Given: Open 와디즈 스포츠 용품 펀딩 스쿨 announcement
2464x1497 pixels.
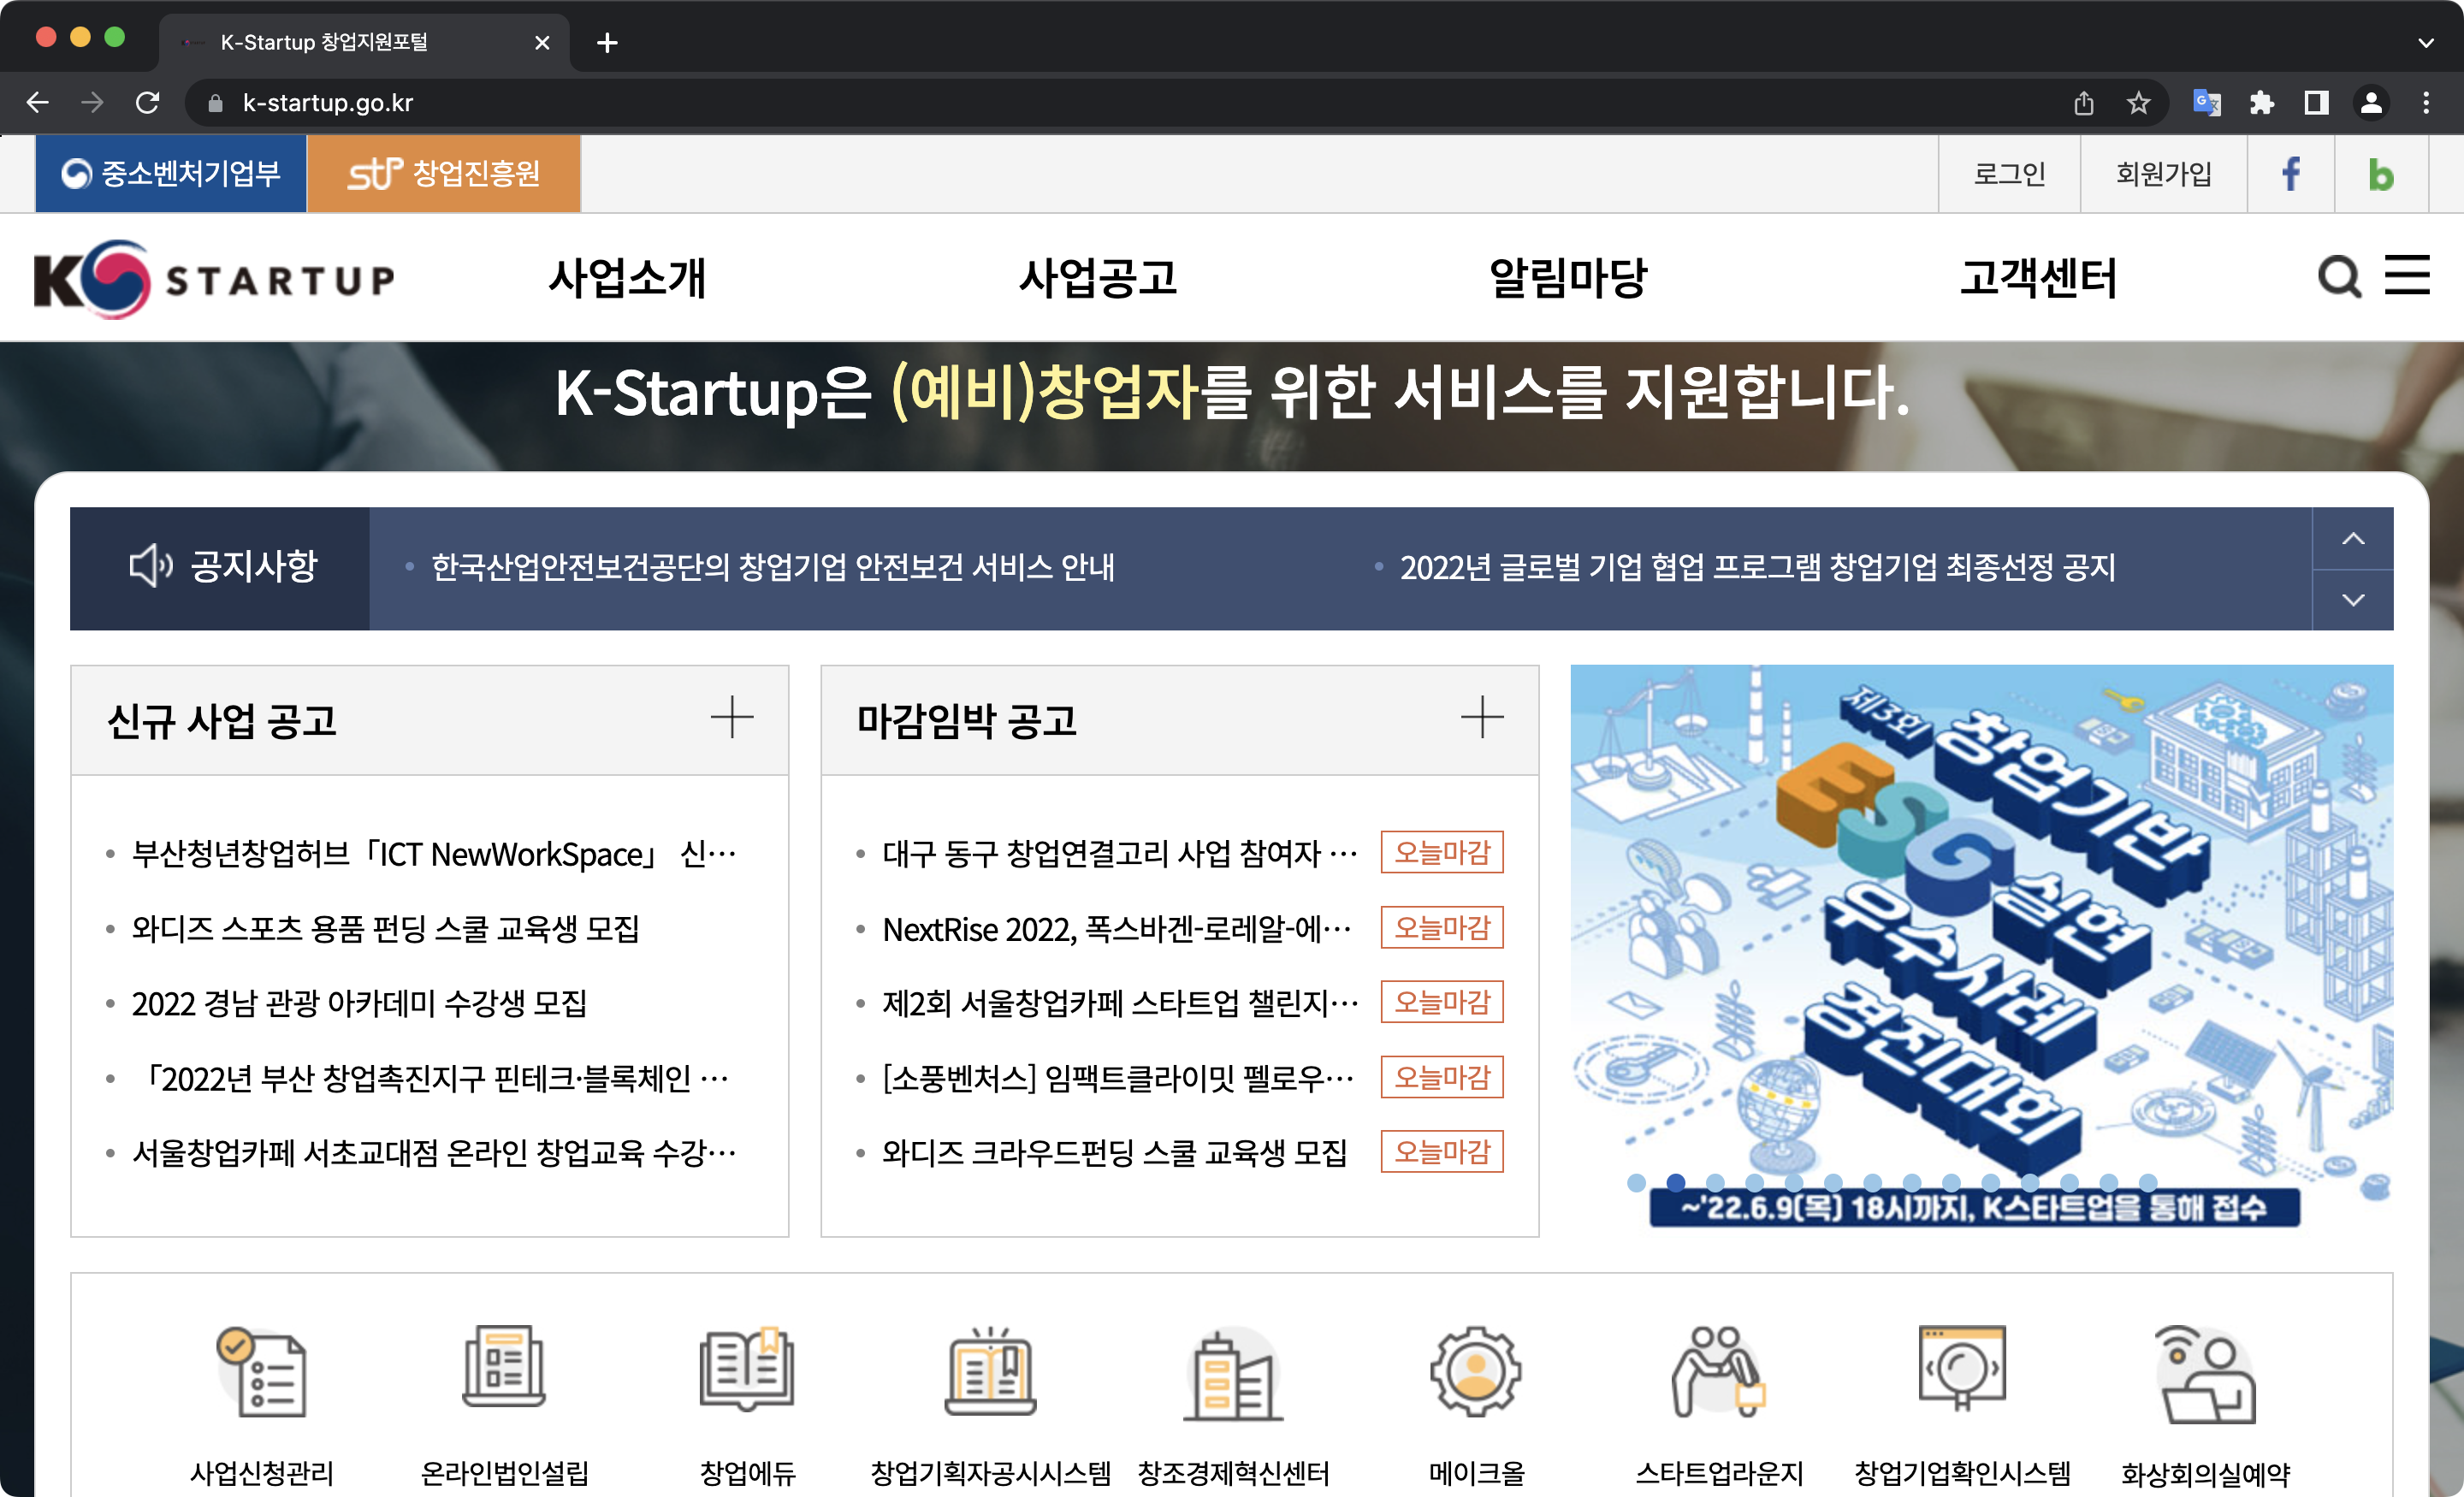Looking at the screenshot, I should tap(385, 929).
